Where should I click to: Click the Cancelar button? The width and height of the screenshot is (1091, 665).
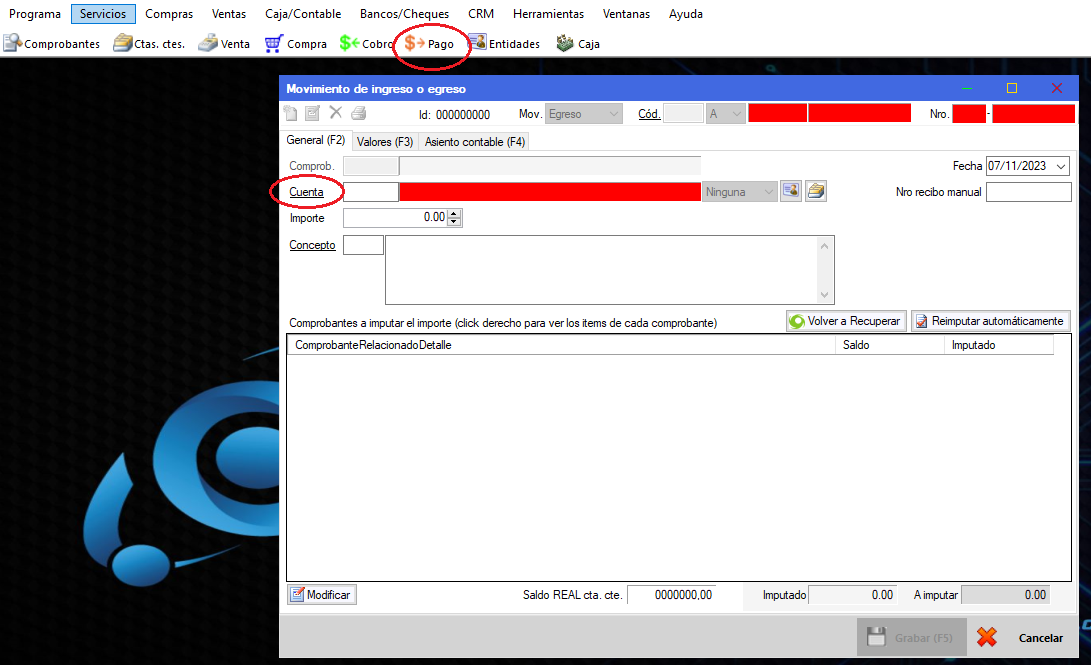[x=1020, y=637]
